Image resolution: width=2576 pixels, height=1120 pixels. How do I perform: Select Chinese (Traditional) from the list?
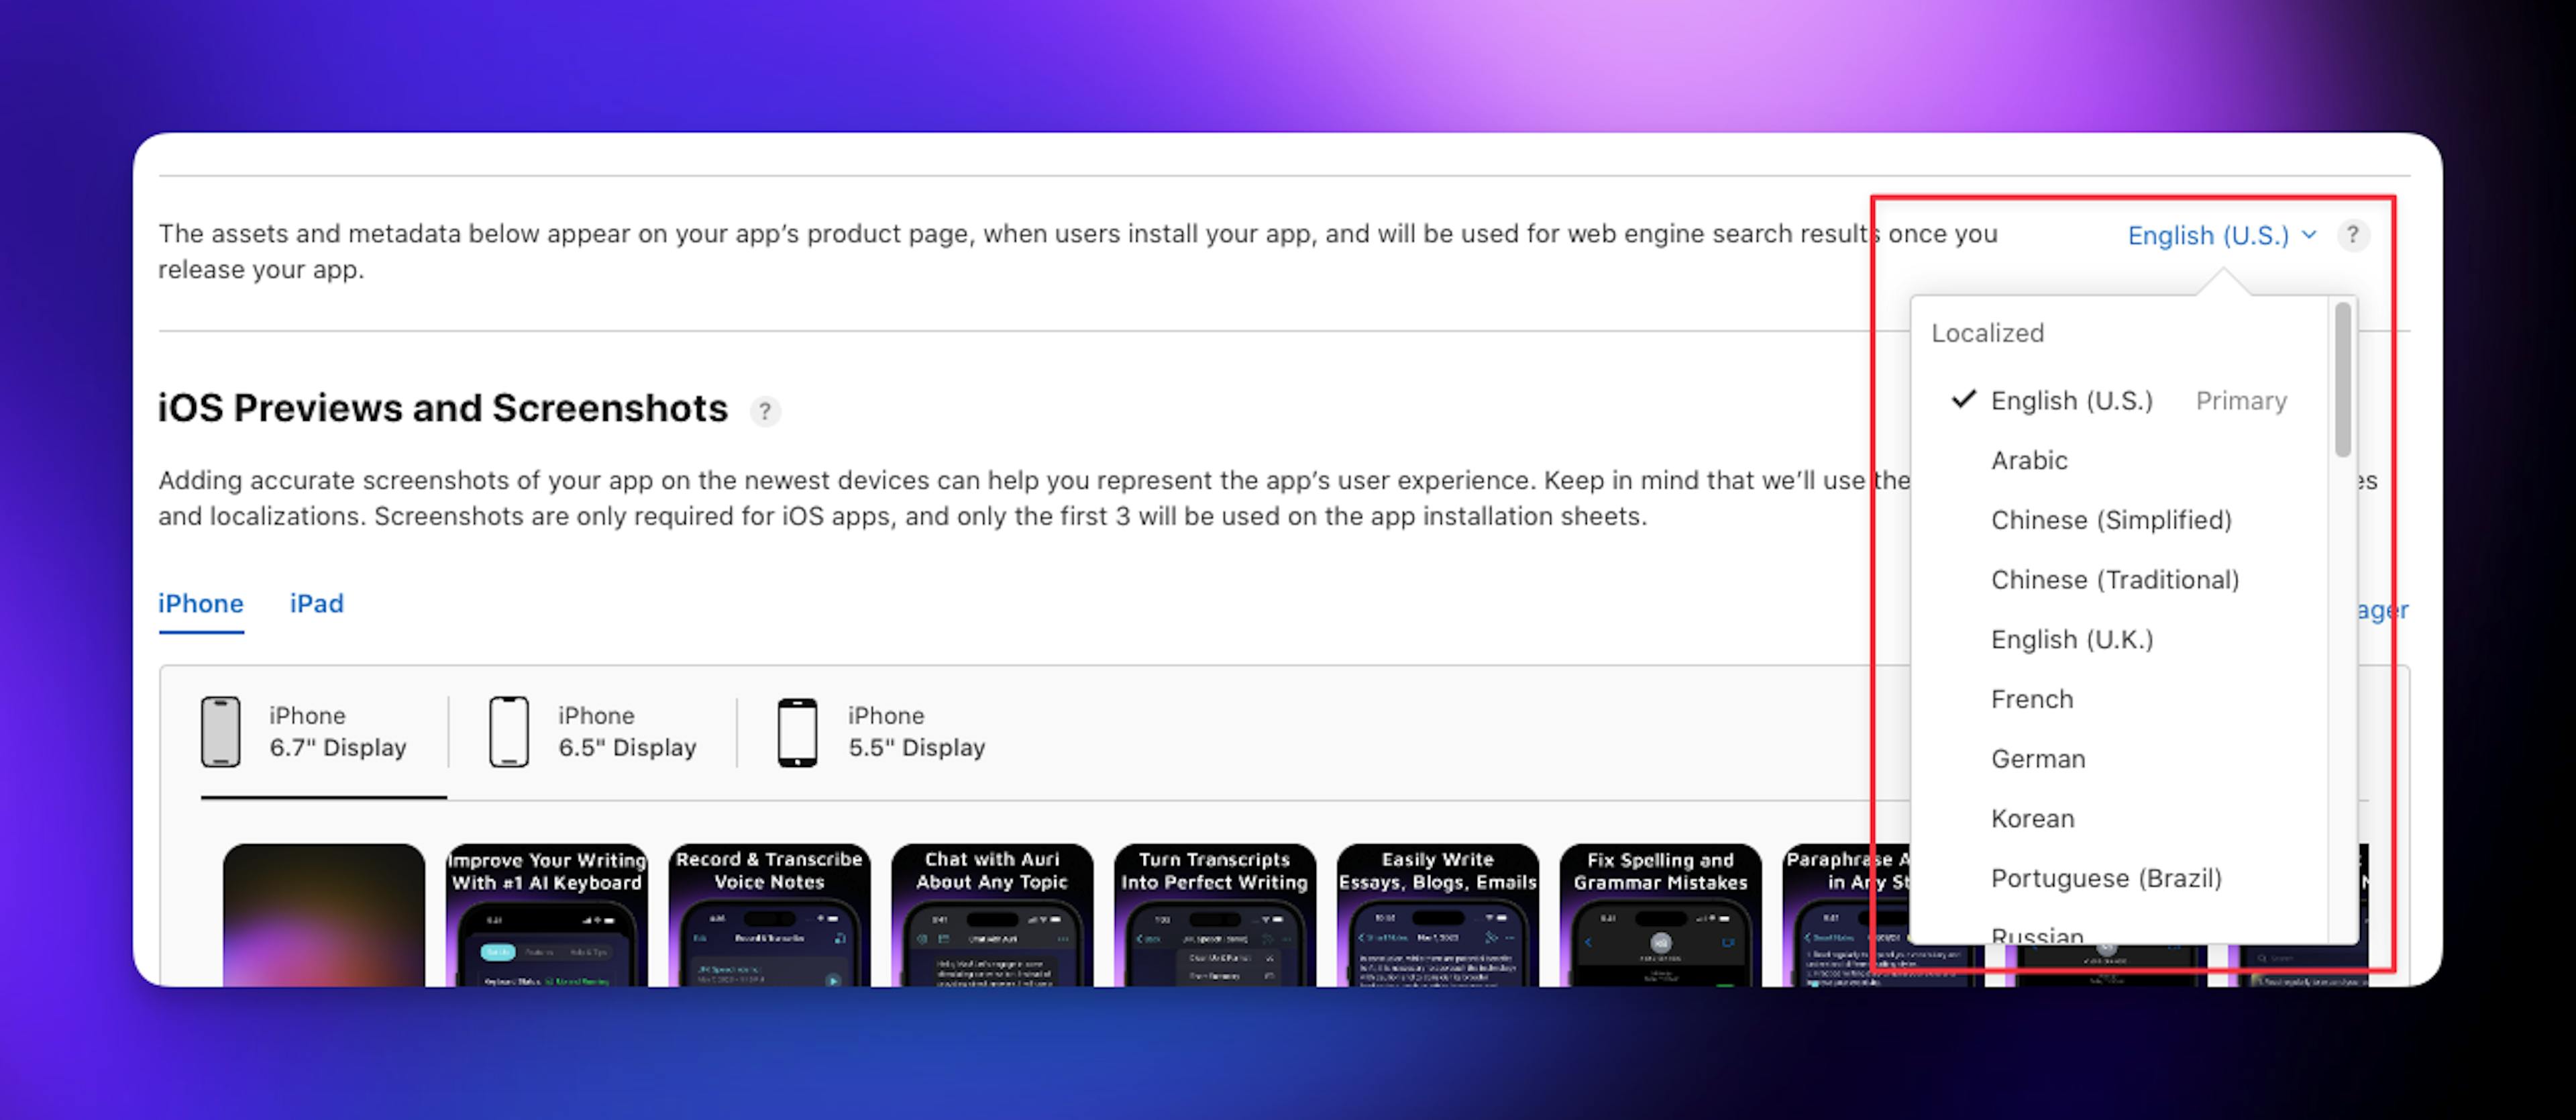pos(2114,580)
